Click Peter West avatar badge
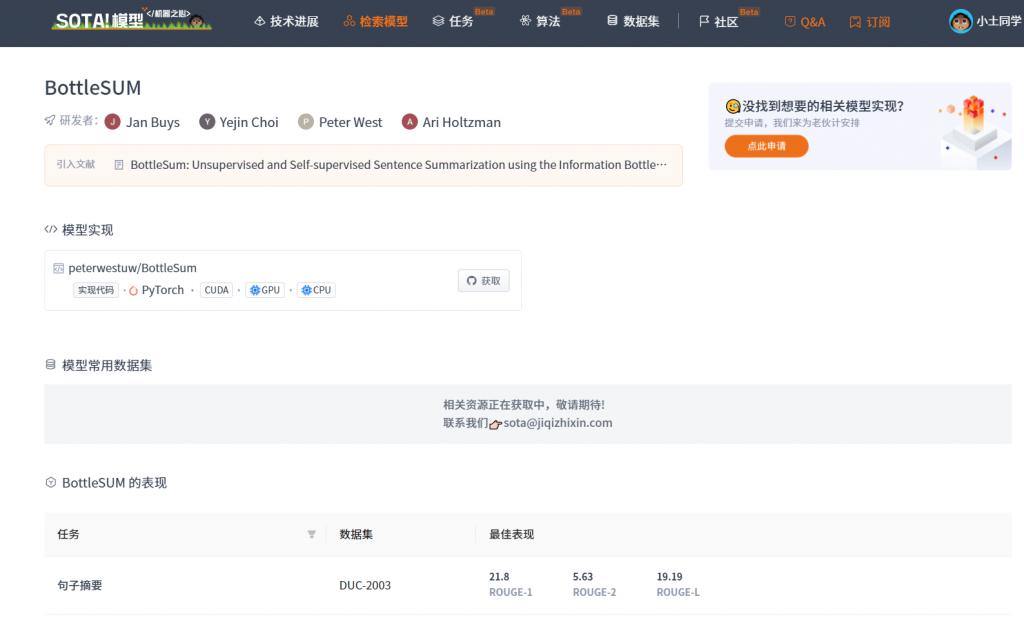 (306, 121)
